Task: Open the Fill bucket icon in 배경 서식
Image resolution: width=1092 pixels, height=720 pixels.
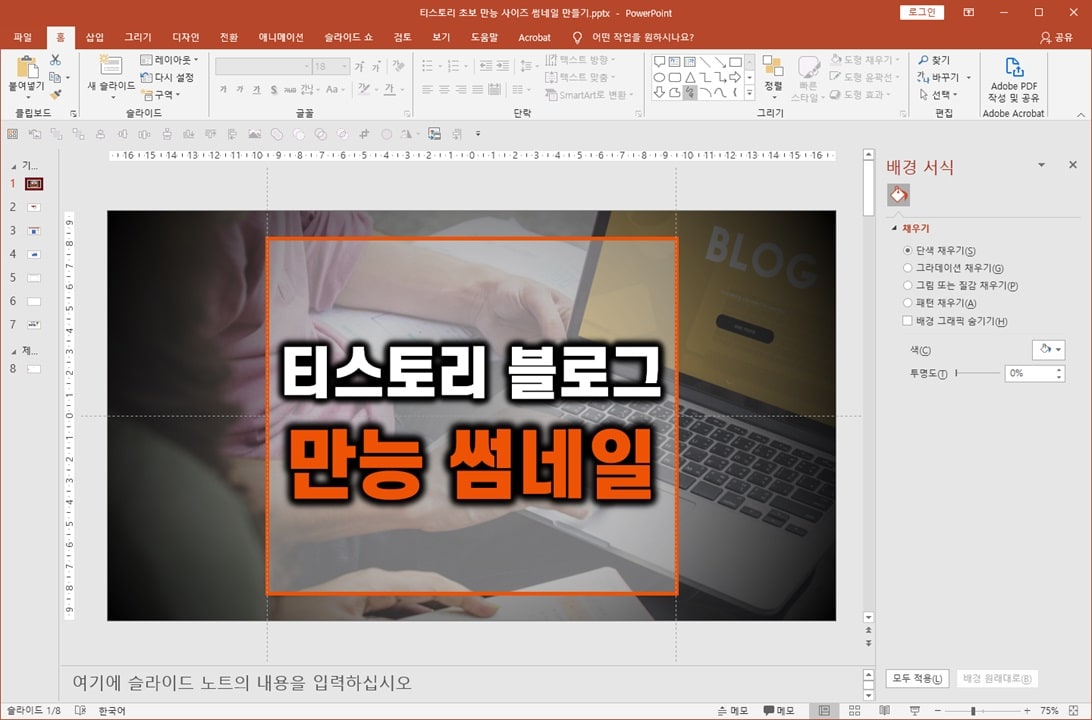Action: tap(898, 195)
